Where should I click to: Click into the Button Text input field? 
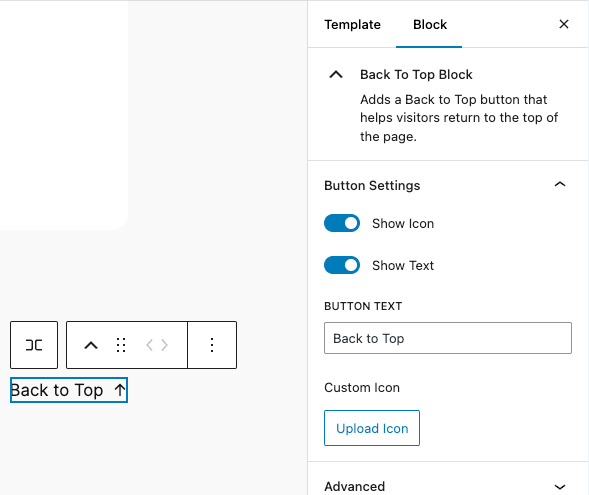[448, 338]
